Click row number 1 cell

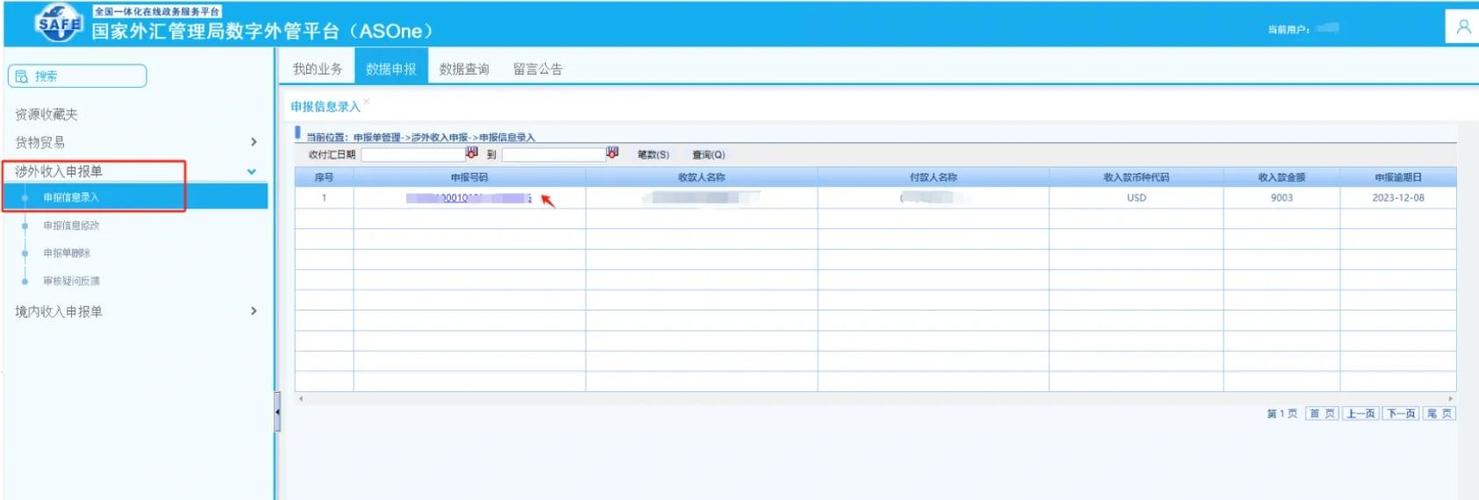(x=324, y=198)
